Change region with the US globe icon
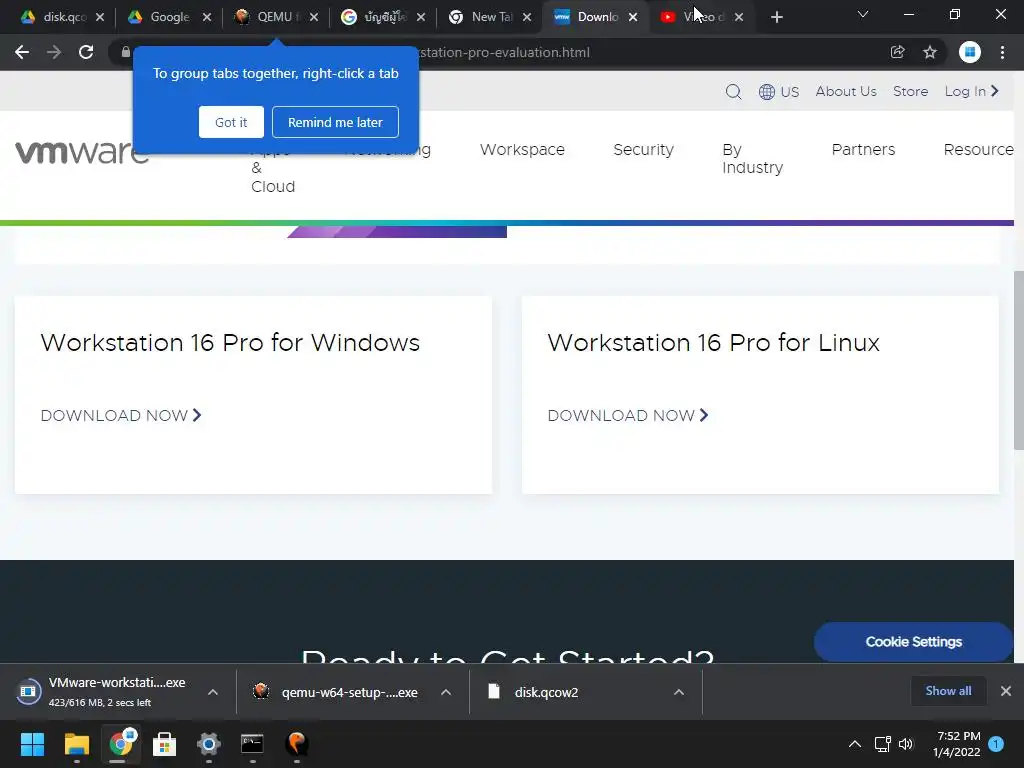 pos(778,91)
